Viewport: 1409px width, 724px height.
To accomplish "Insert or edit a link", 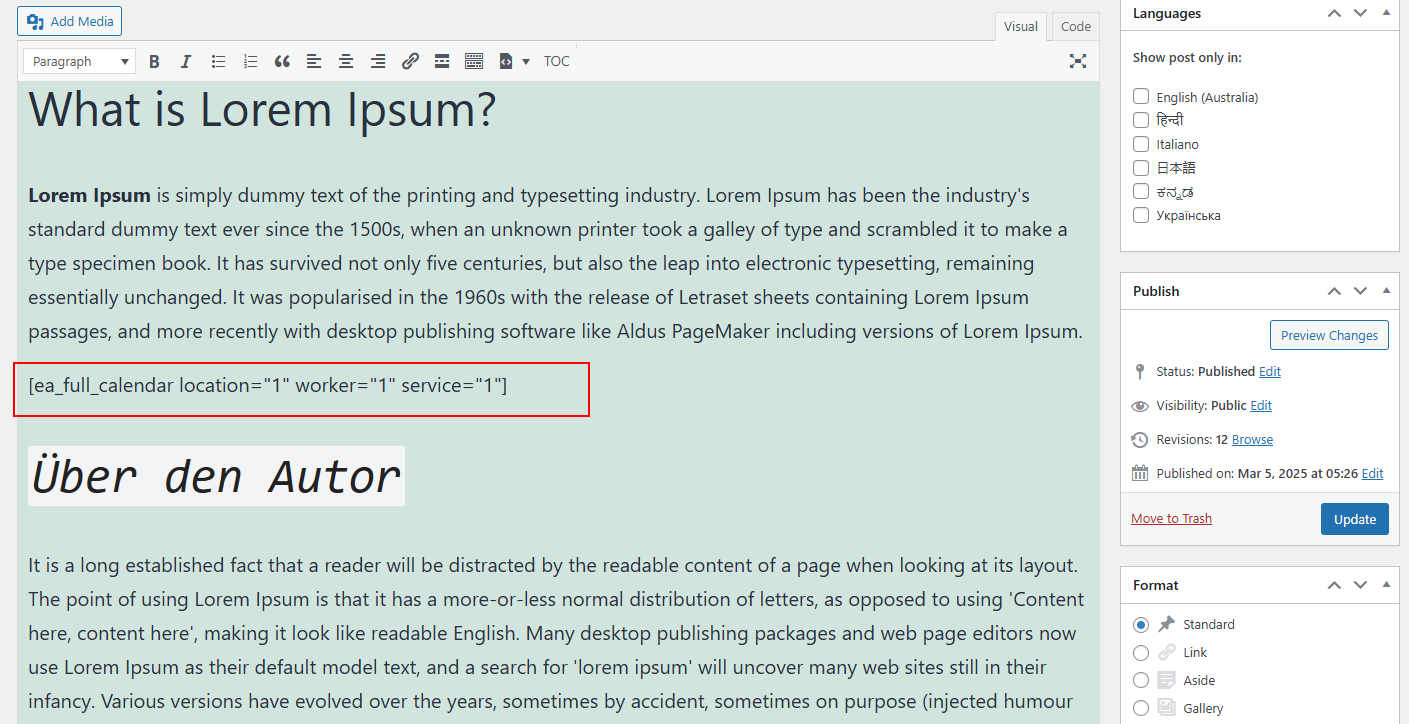I will pyautogui.click(x=410, y=62).
